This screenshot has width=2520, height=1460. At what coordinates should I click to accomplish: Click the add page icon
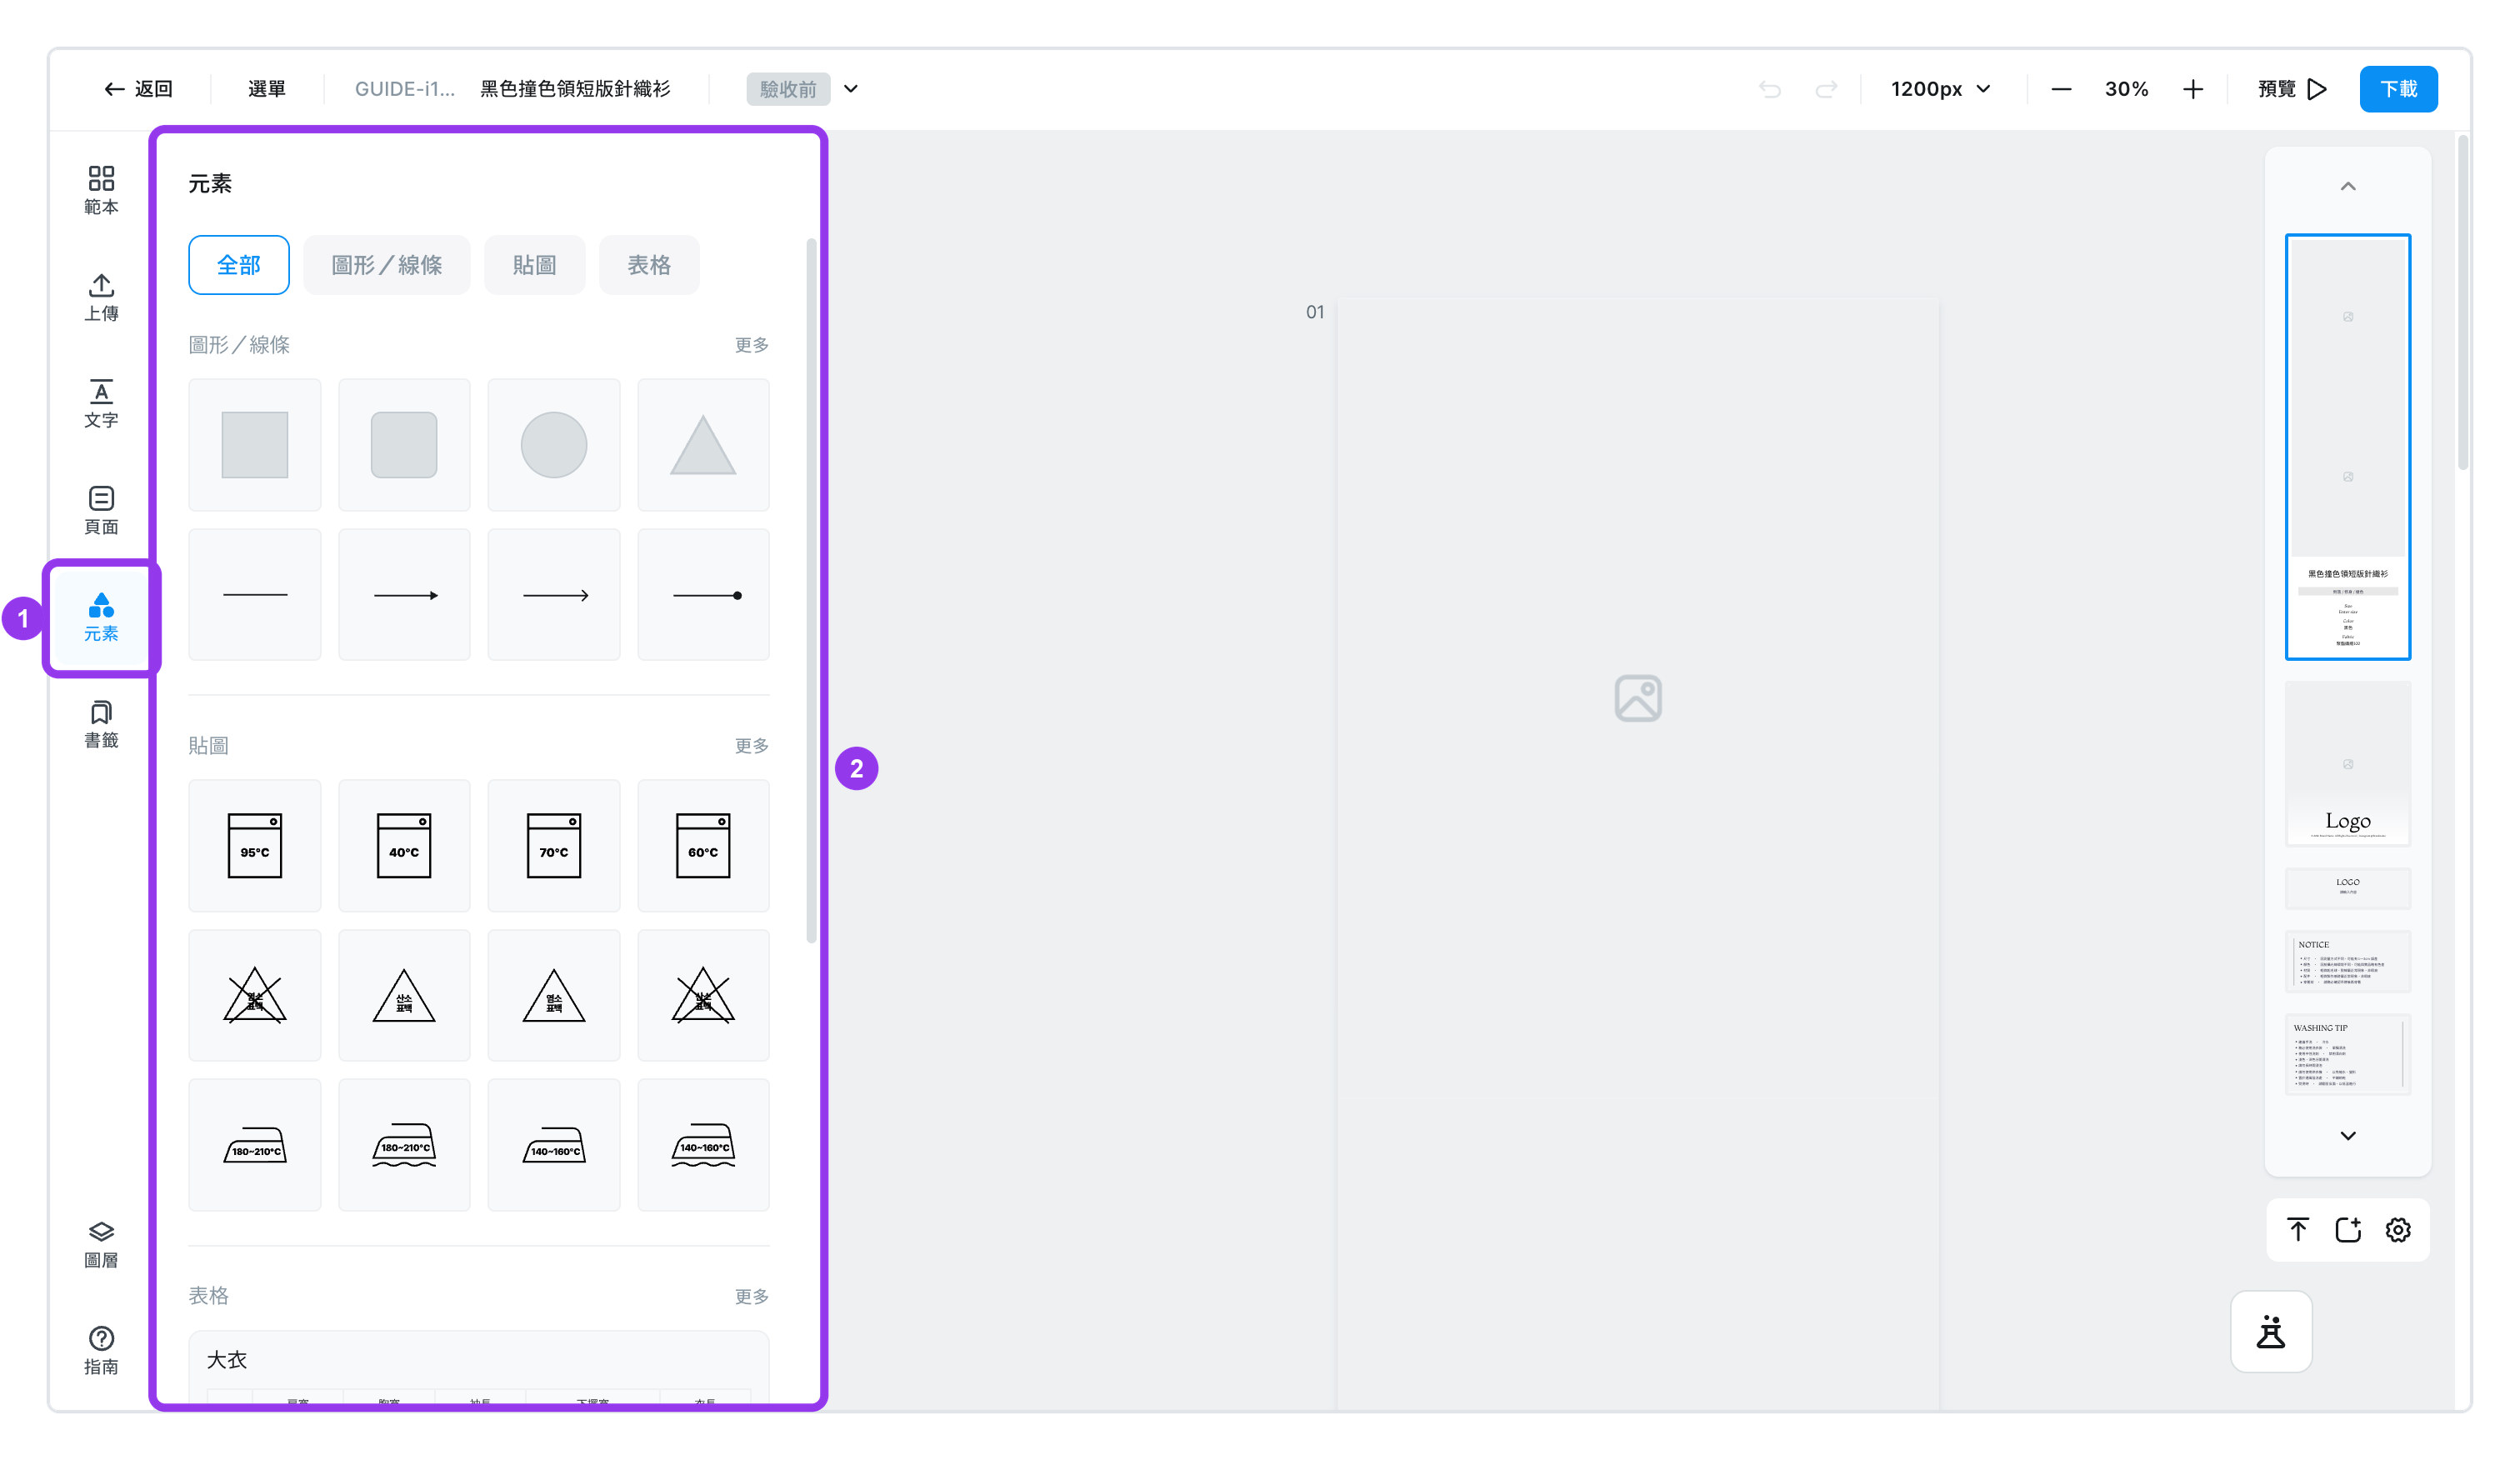2348,1230
